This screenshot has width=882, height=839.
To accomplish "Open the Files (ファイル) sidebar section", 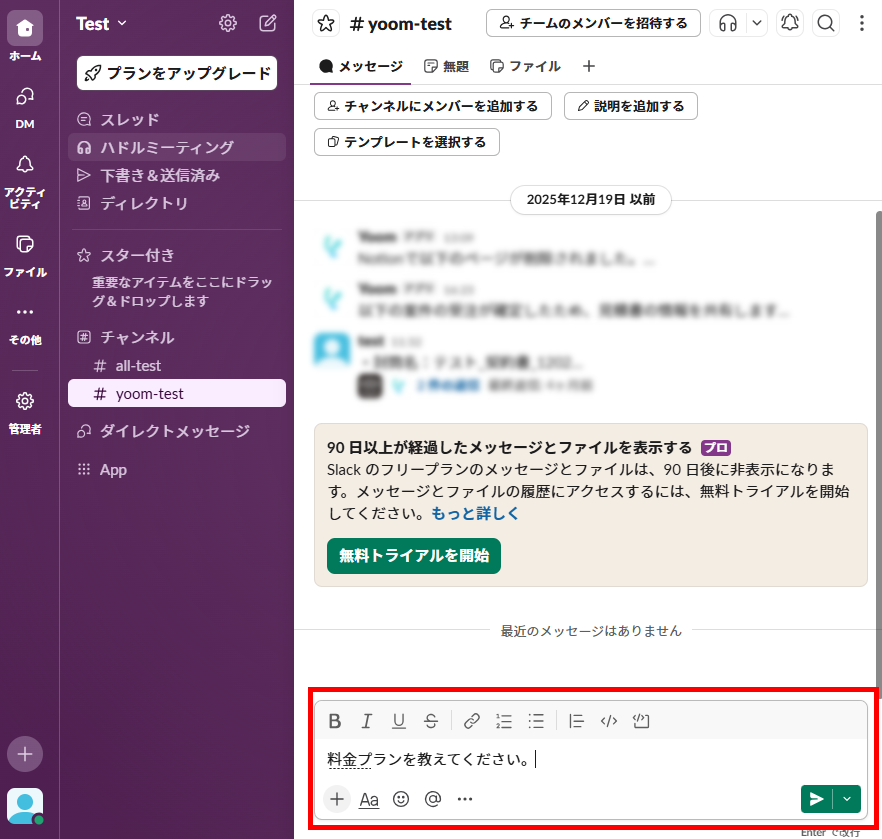I will click(x=25, y=256).
